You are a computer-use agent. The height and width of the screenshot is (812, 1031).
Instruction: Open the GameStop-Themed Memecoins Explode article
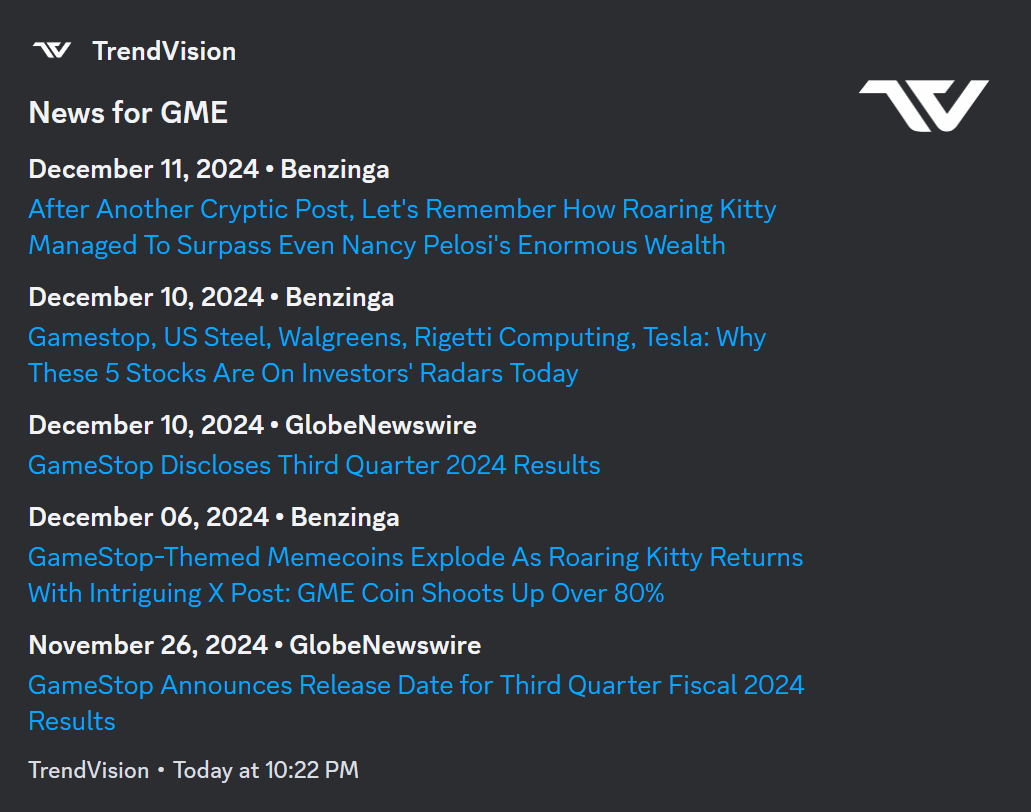(x=415, y=575)
